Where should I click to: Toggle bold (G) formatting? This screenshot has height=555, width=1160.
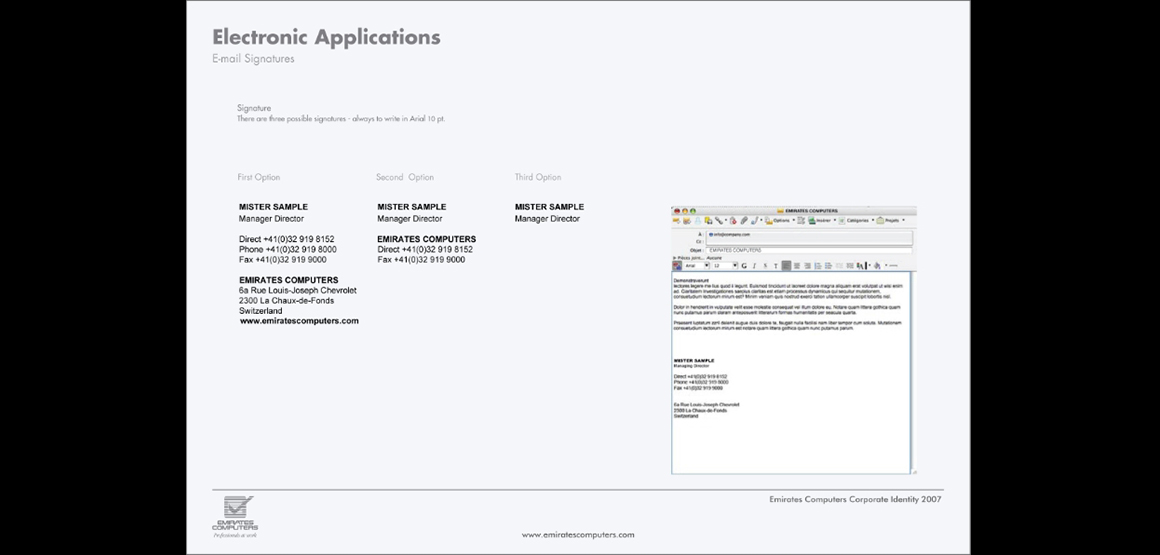coord(744,266)
